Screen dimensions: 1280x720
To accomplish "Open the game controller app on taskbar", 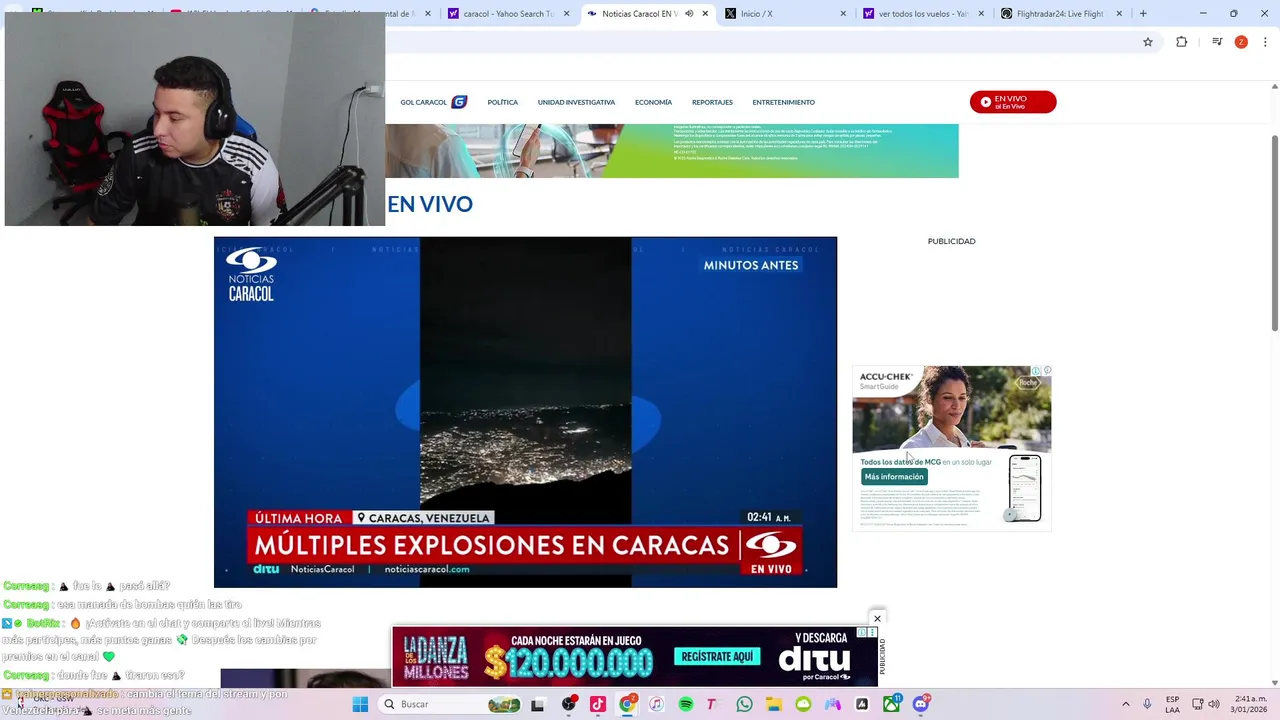I will pos(832,704).
